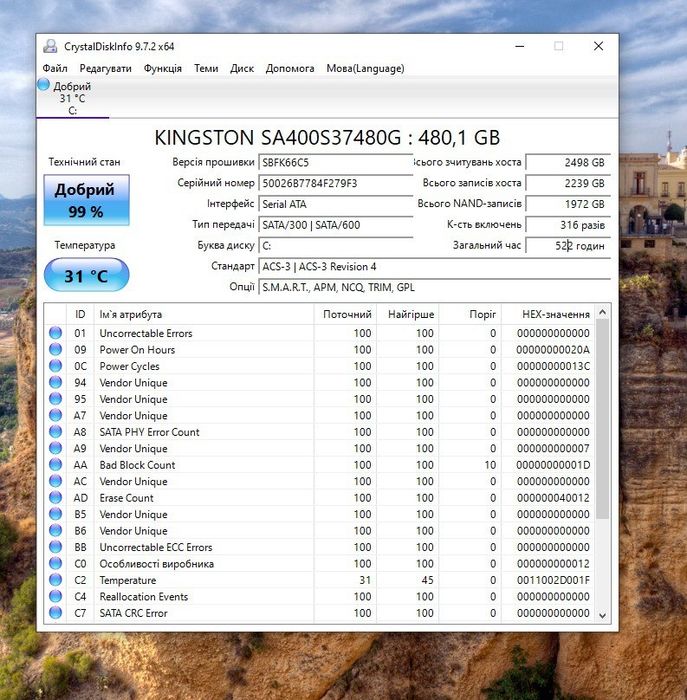Open the Допомога menu

coord(290,68)
